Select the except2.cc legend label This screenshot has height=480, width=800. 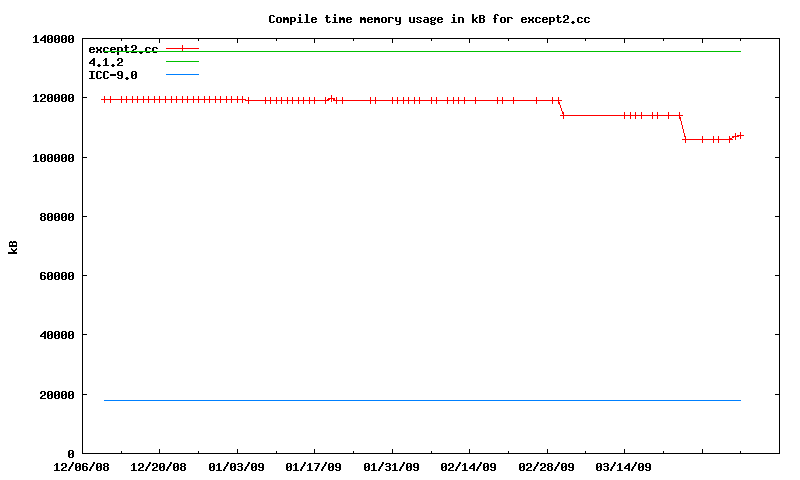tap(123, 49)
